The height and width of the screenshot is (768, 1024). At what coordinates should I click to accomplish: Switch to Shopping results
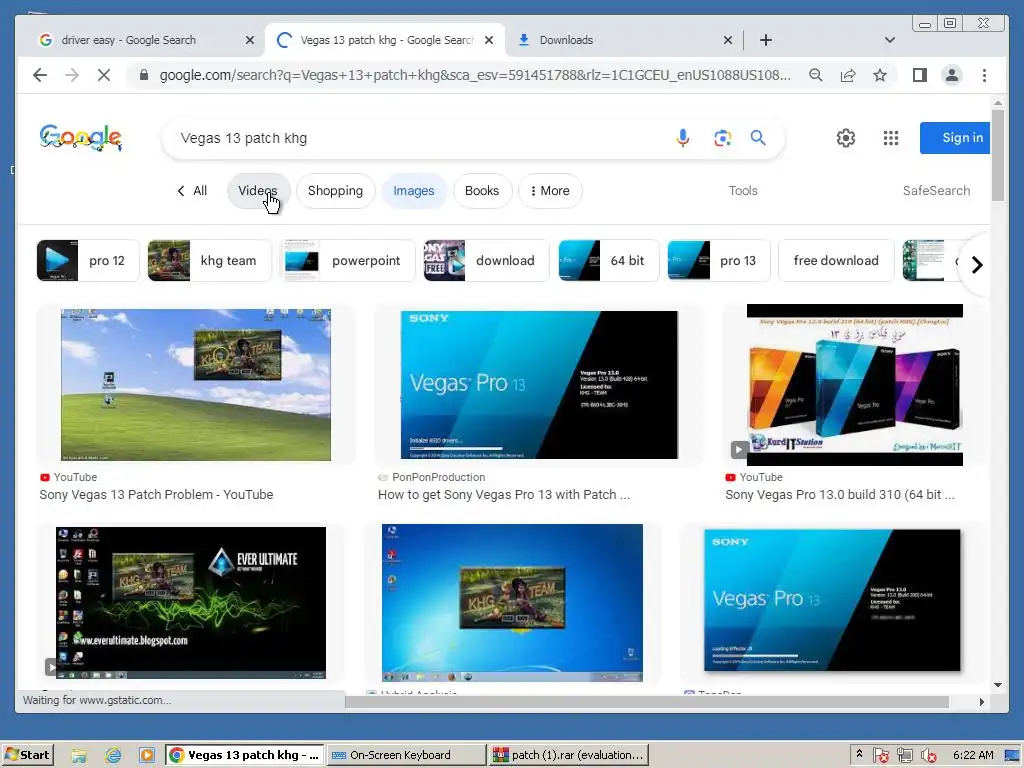[x=335, y=191]
